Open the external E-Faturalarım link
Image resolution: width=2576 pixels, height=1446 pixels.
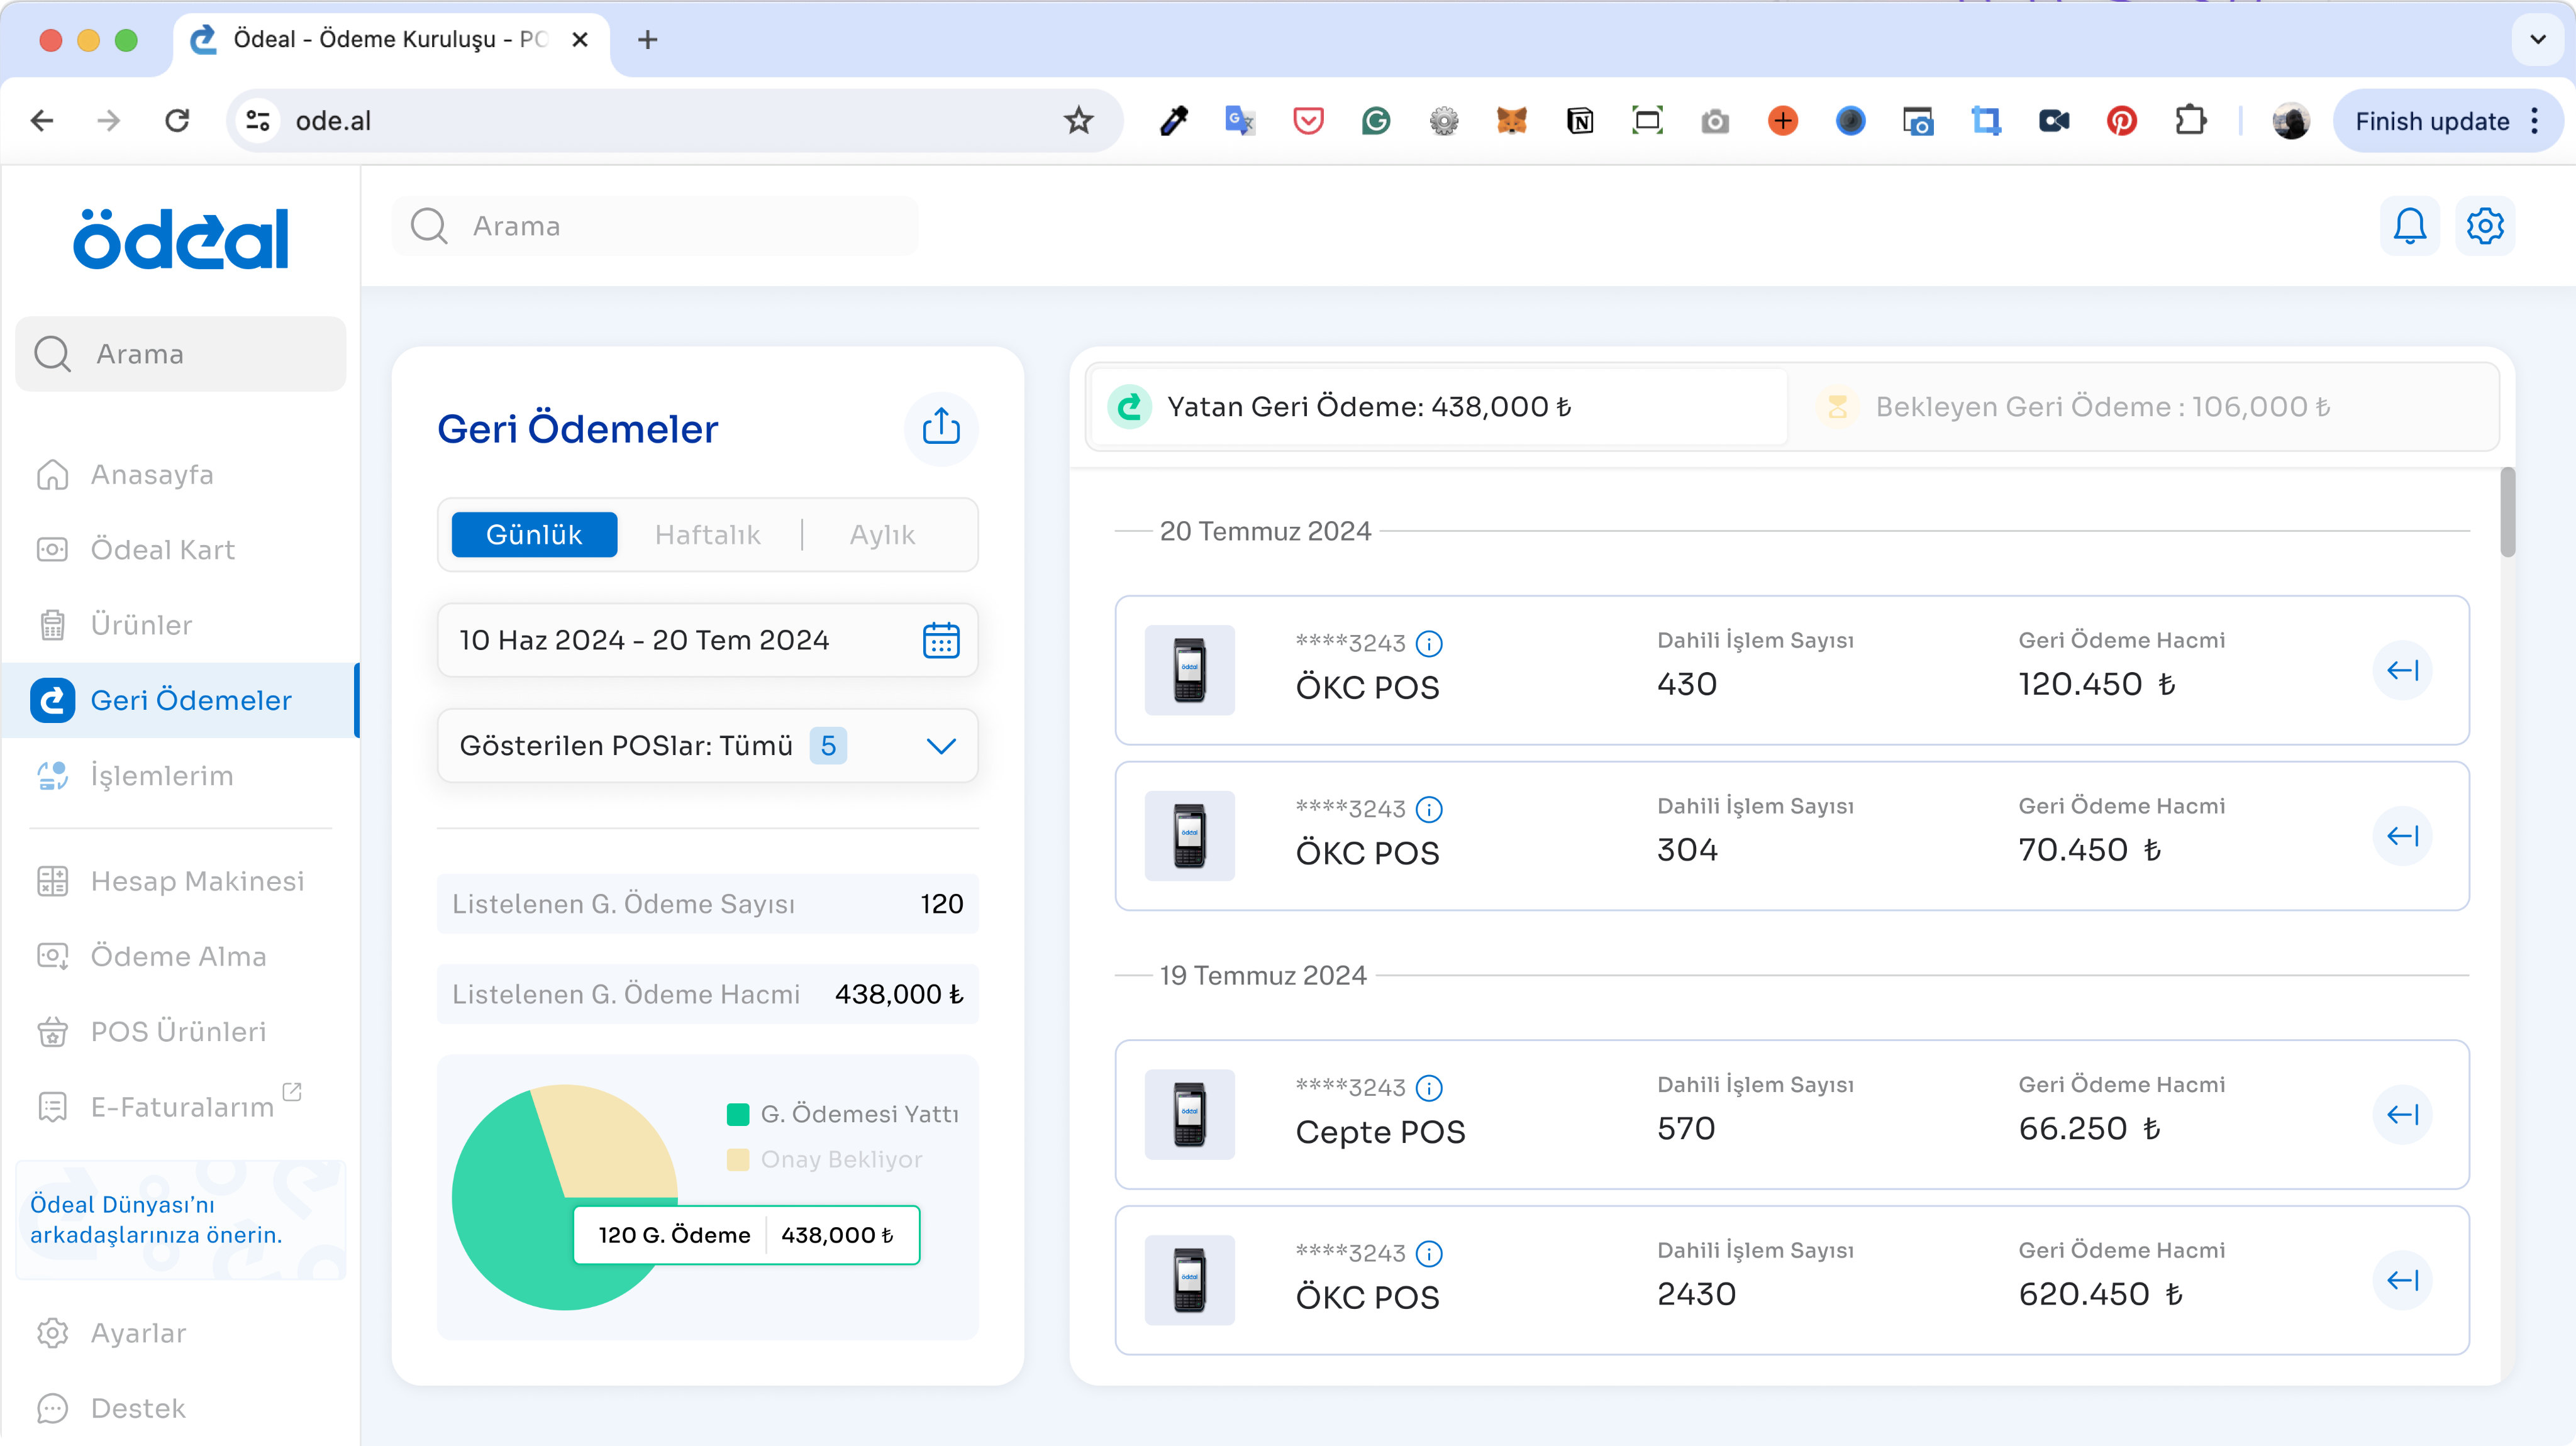point(182,1107)
